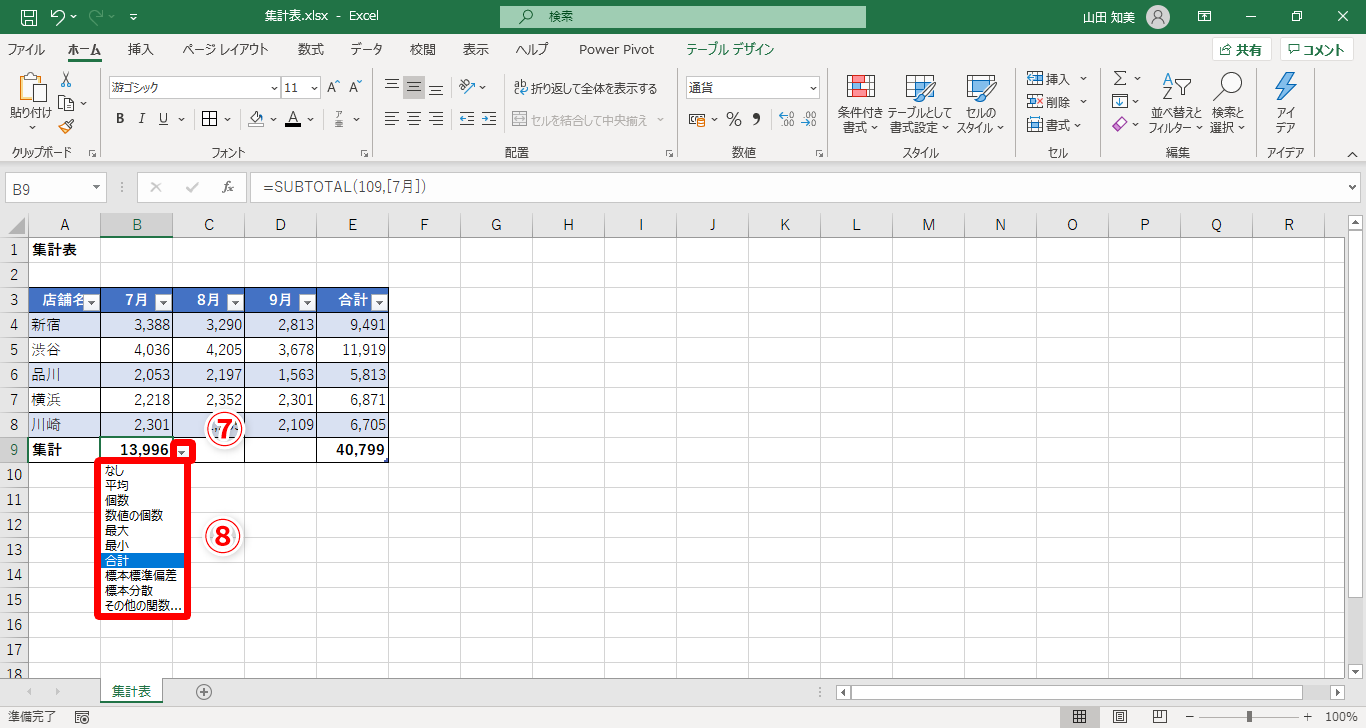
Task: Click the Insert Function fx icon
Action: point(228,187)
